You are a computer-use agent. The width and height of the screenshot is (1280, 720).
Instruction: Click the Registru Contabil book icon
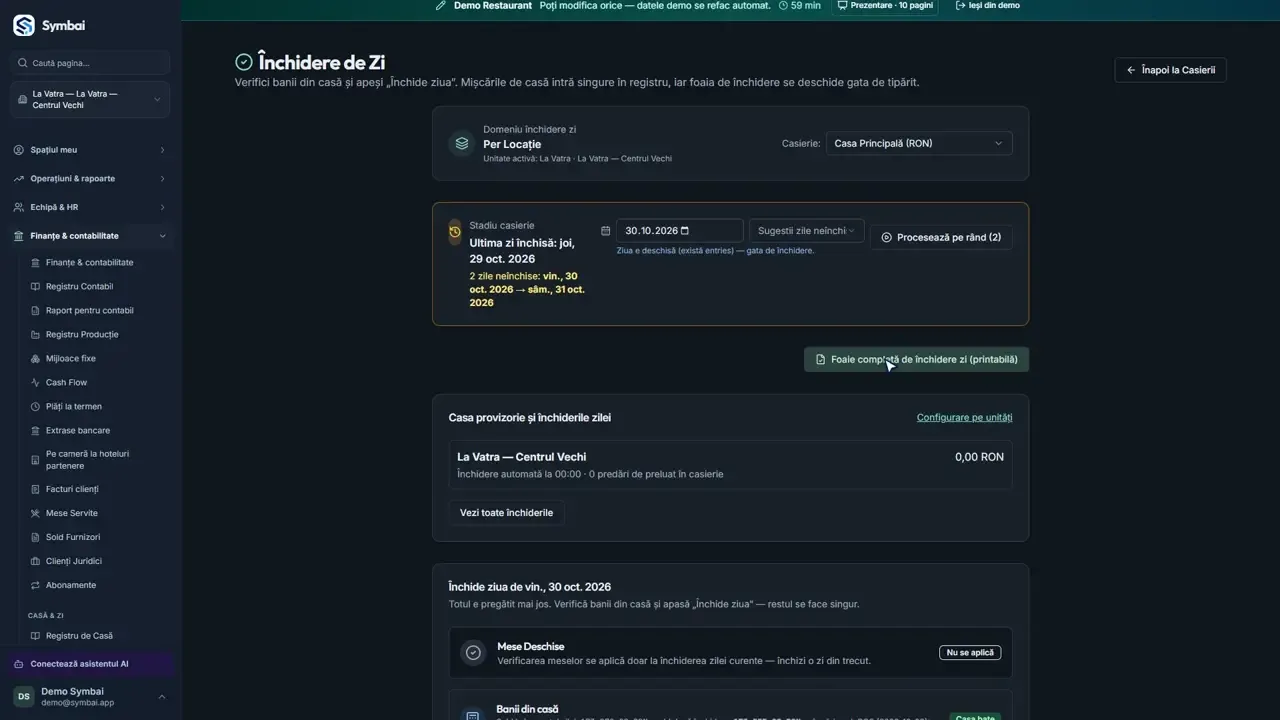pyautogui.click(x=36, y=287)
